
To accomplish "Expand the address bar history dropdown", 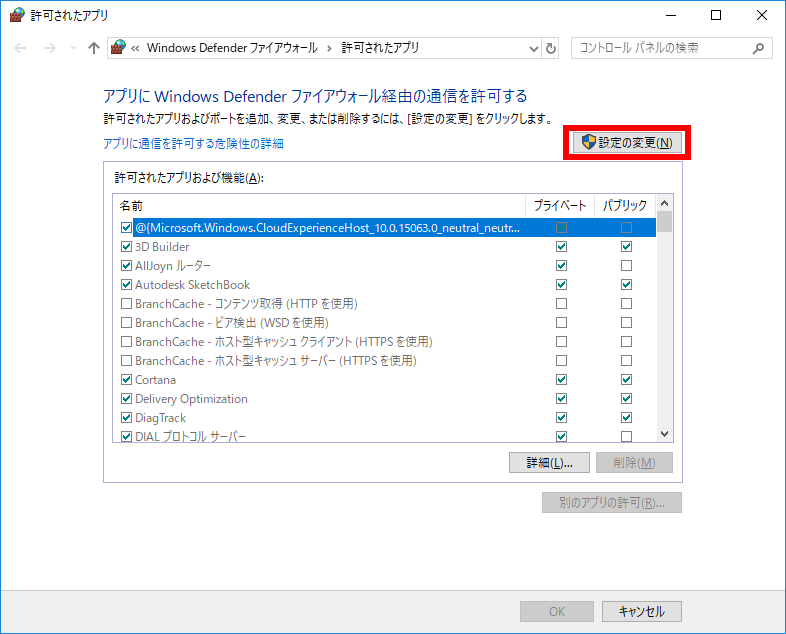I will coord(534,49).
